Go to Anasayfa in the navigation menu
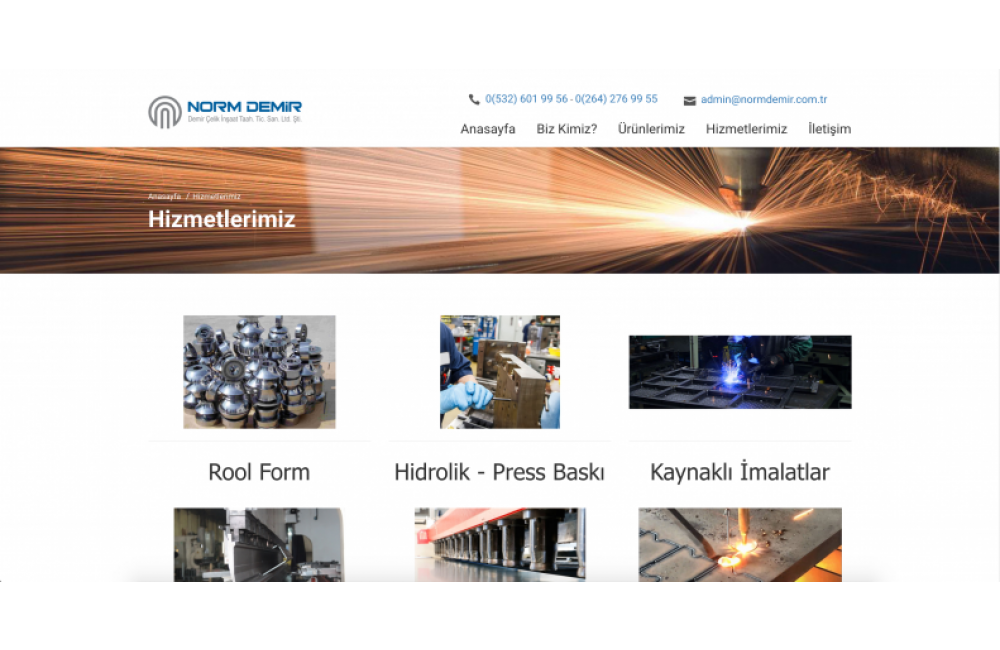 (x=488, y=129)
